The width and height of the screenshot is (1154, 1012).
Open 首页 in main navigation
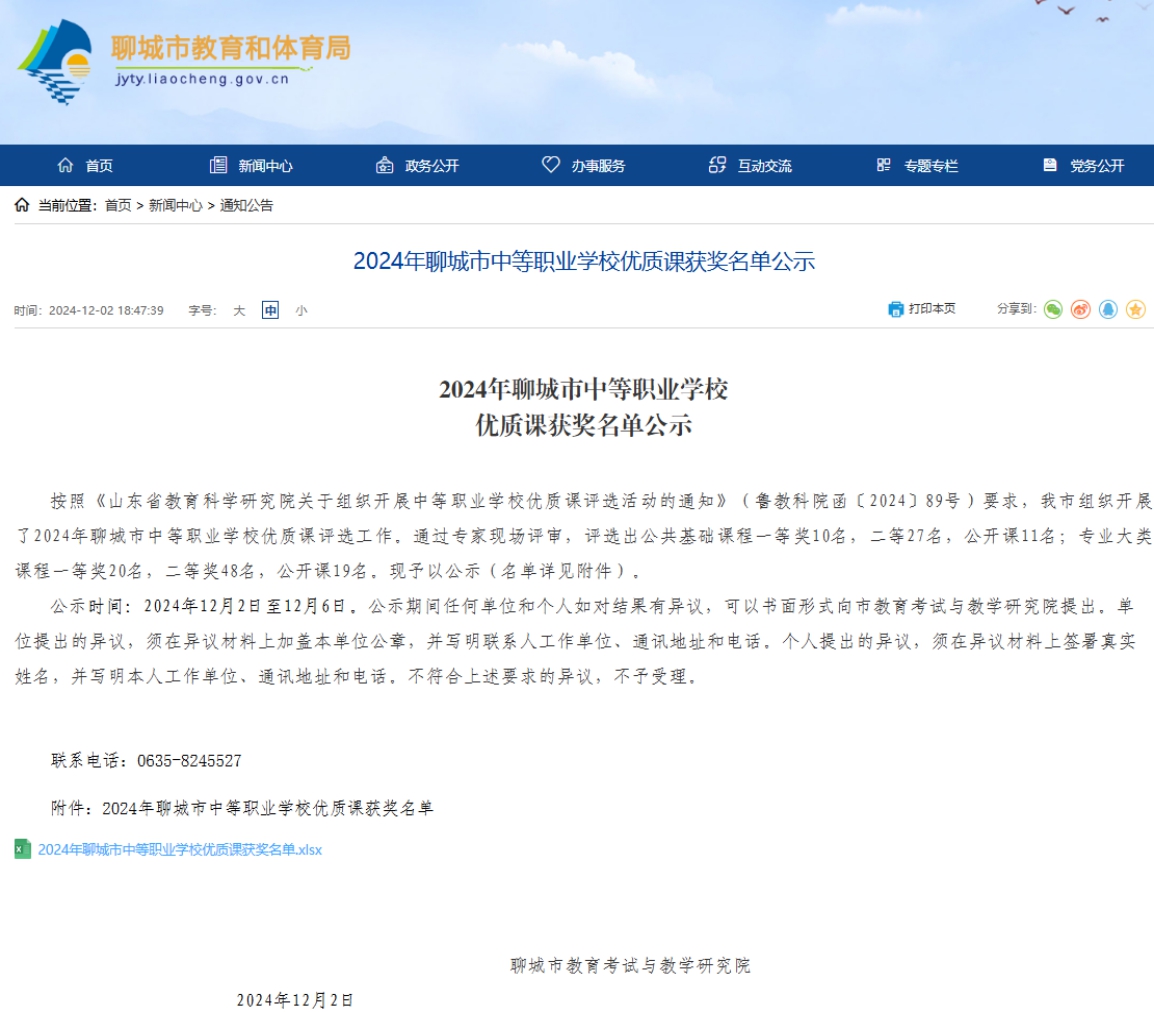[x=99, y=166]
